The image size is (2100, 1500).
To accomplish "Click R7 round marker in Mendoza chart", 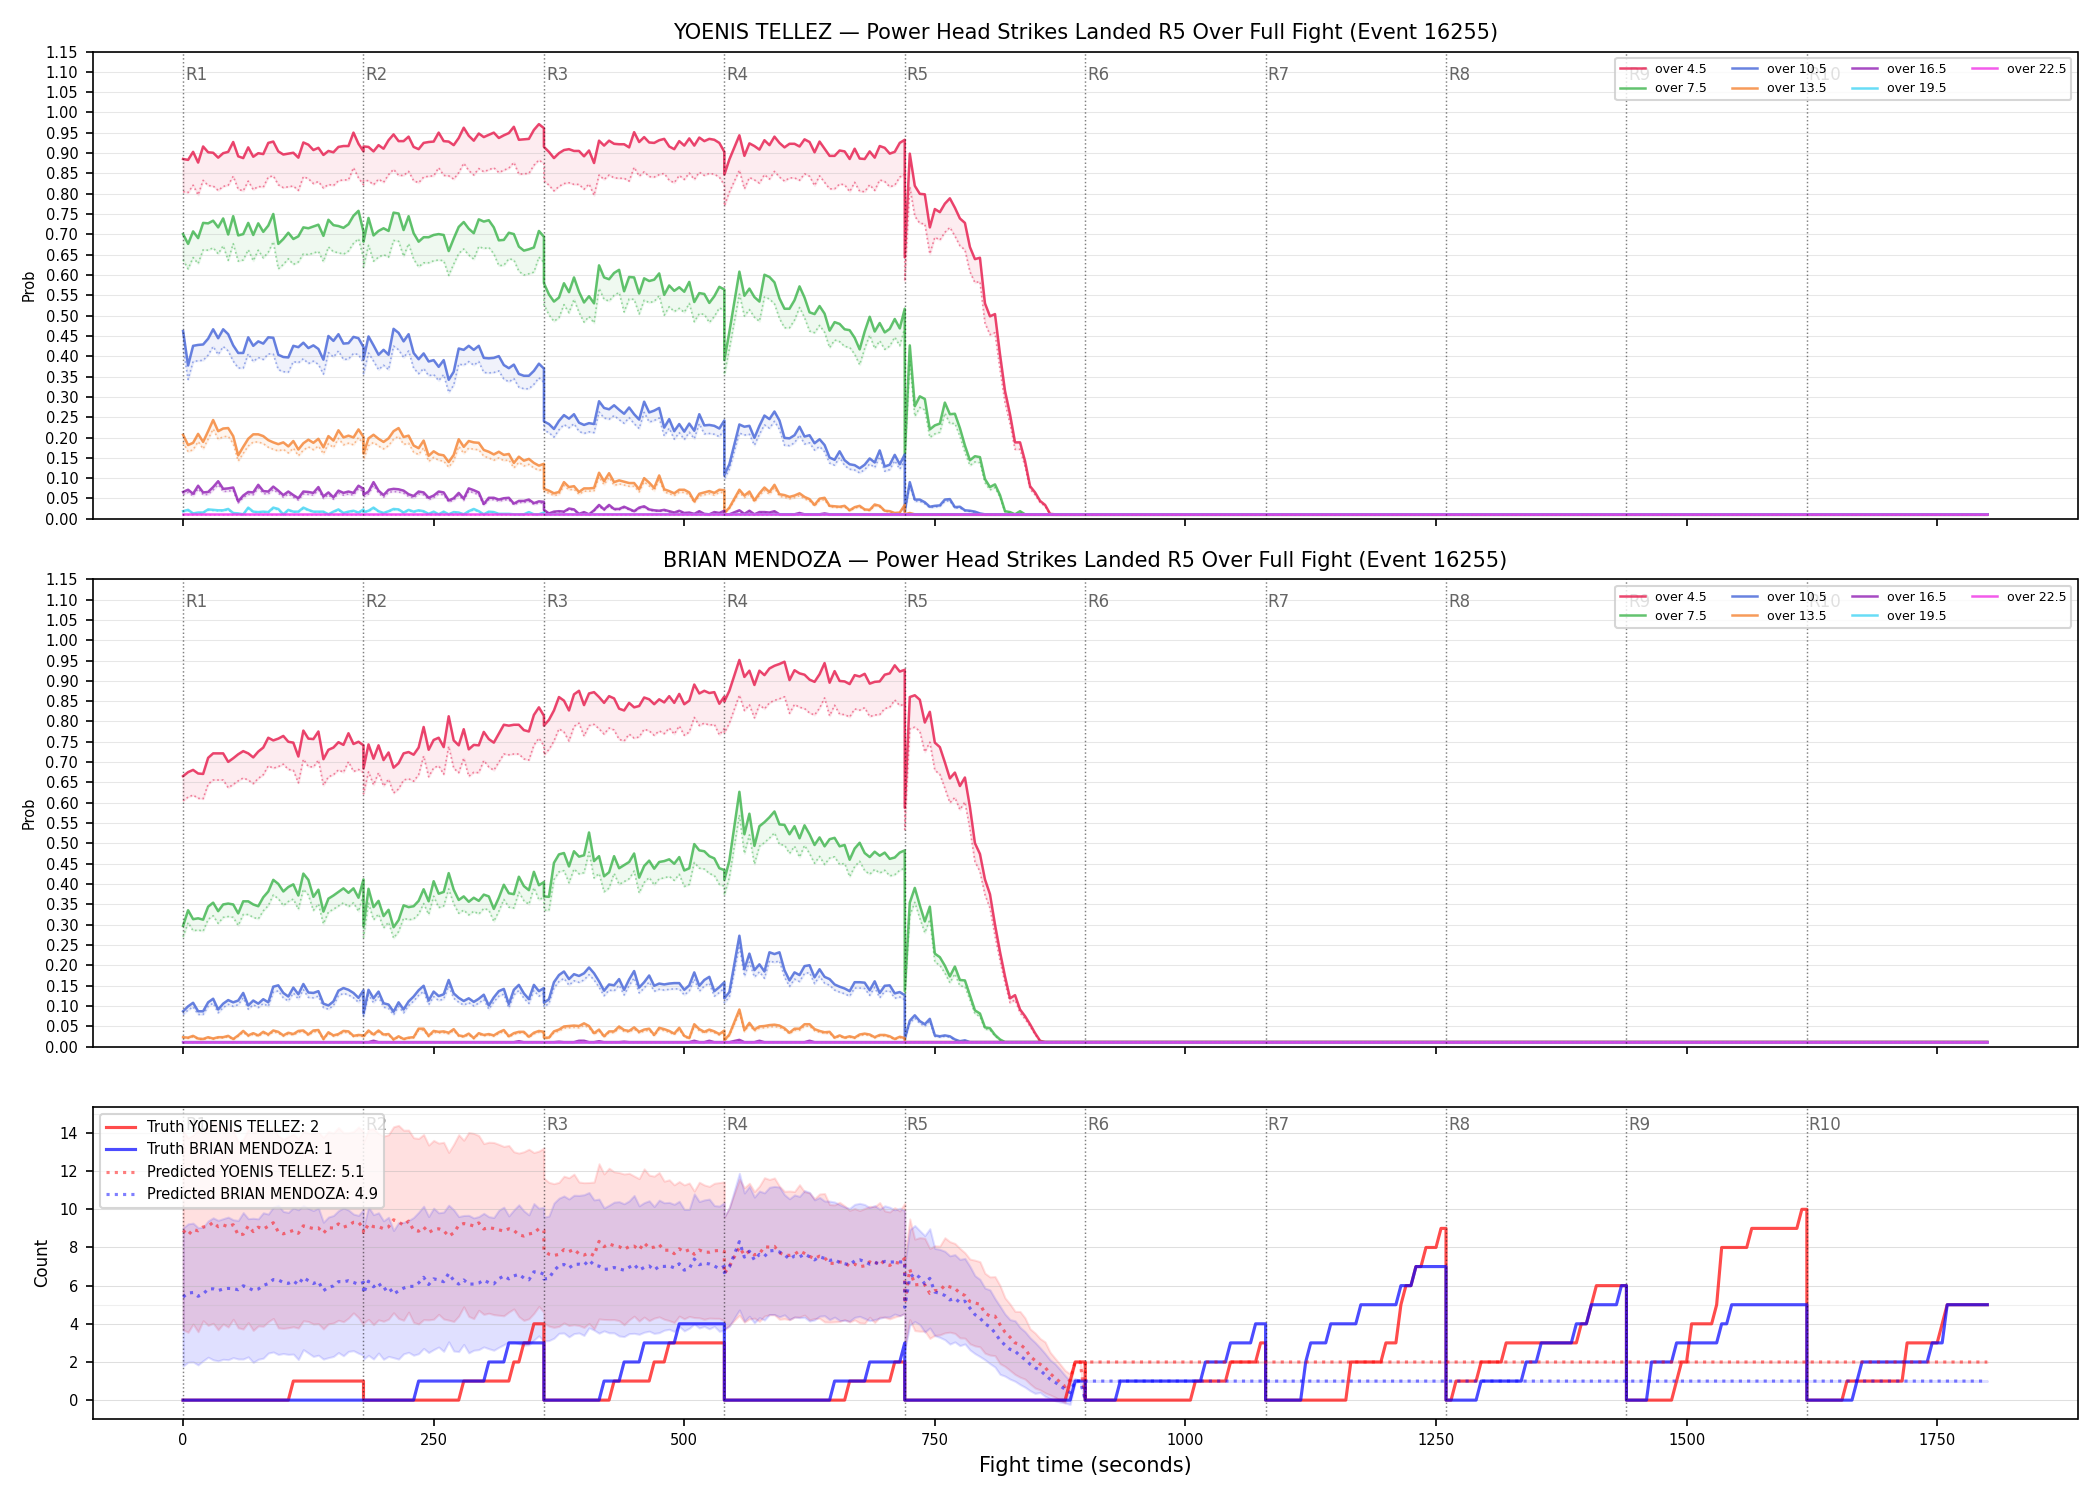I will [1278, 601].
